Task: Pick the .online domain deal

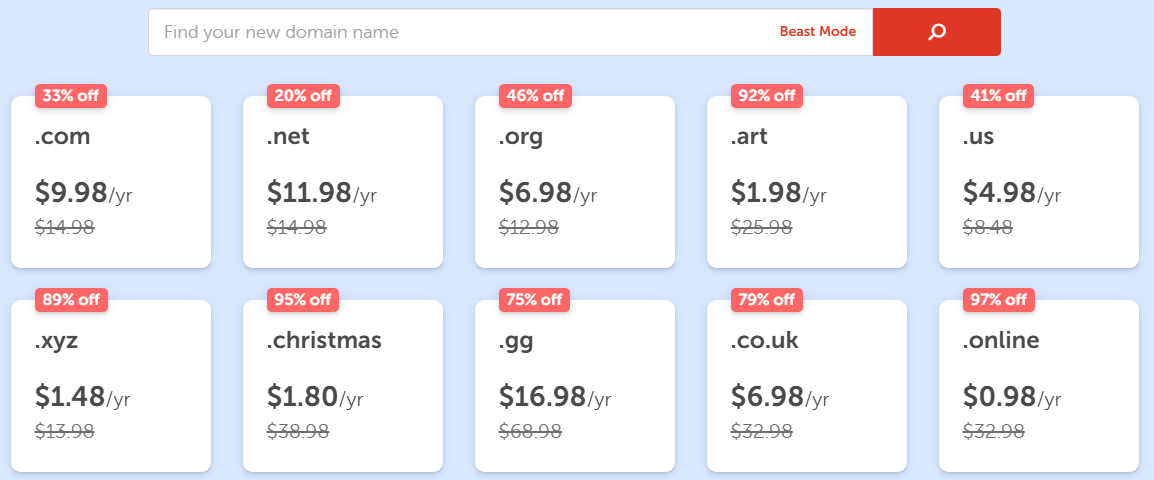Action: [x=1039, y=386]
